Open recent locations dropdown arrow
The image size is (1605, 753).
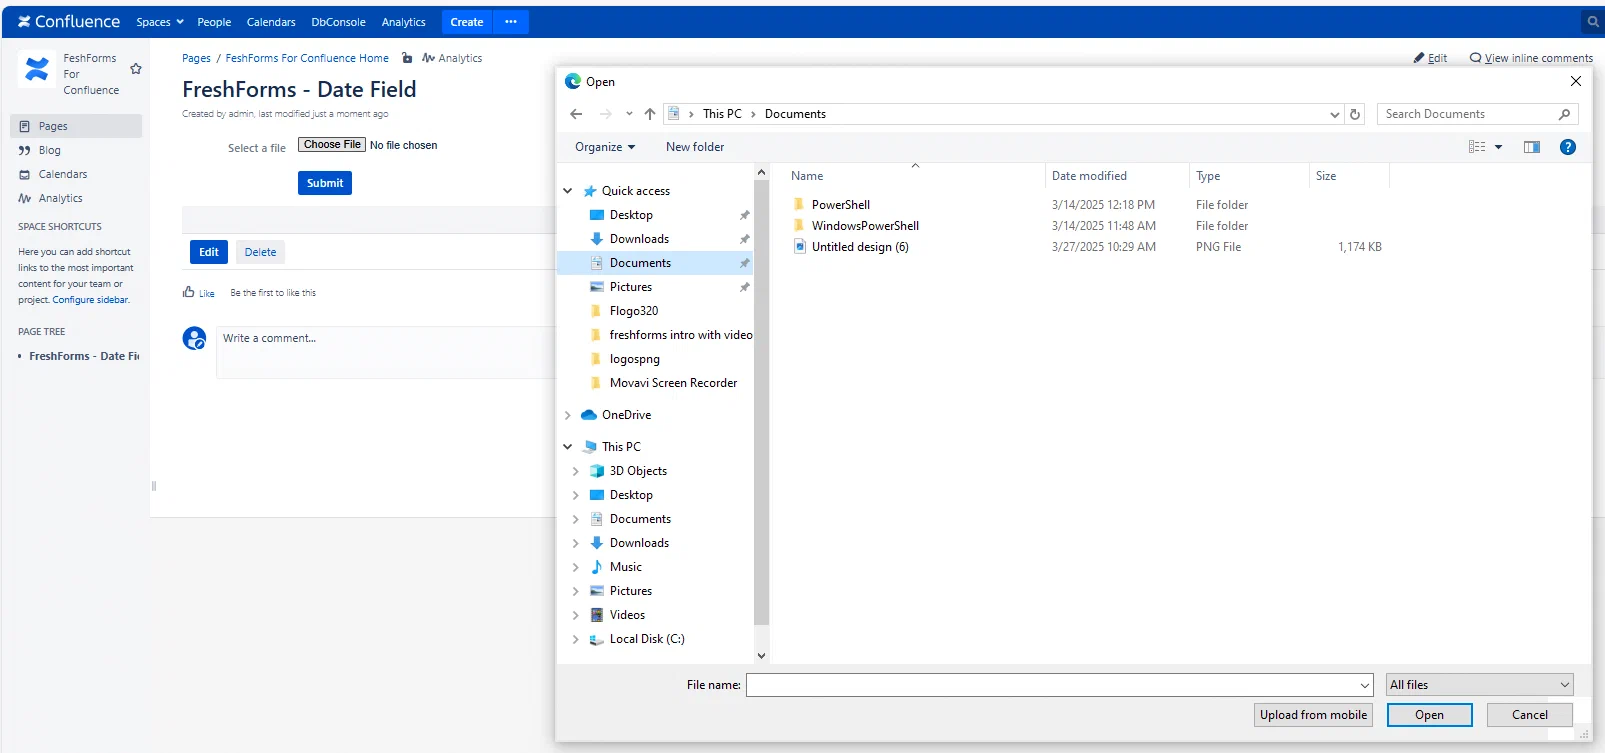629,114
